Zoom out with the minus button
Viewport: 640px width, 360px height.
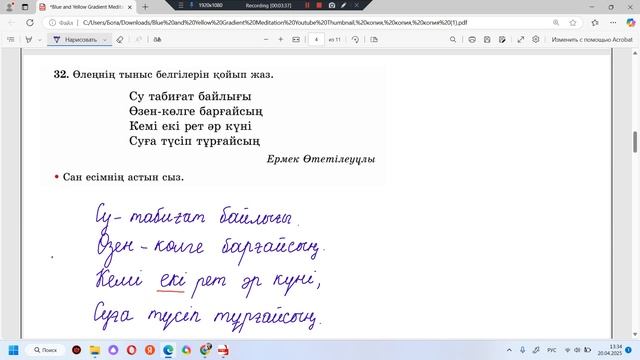[266, 40]
